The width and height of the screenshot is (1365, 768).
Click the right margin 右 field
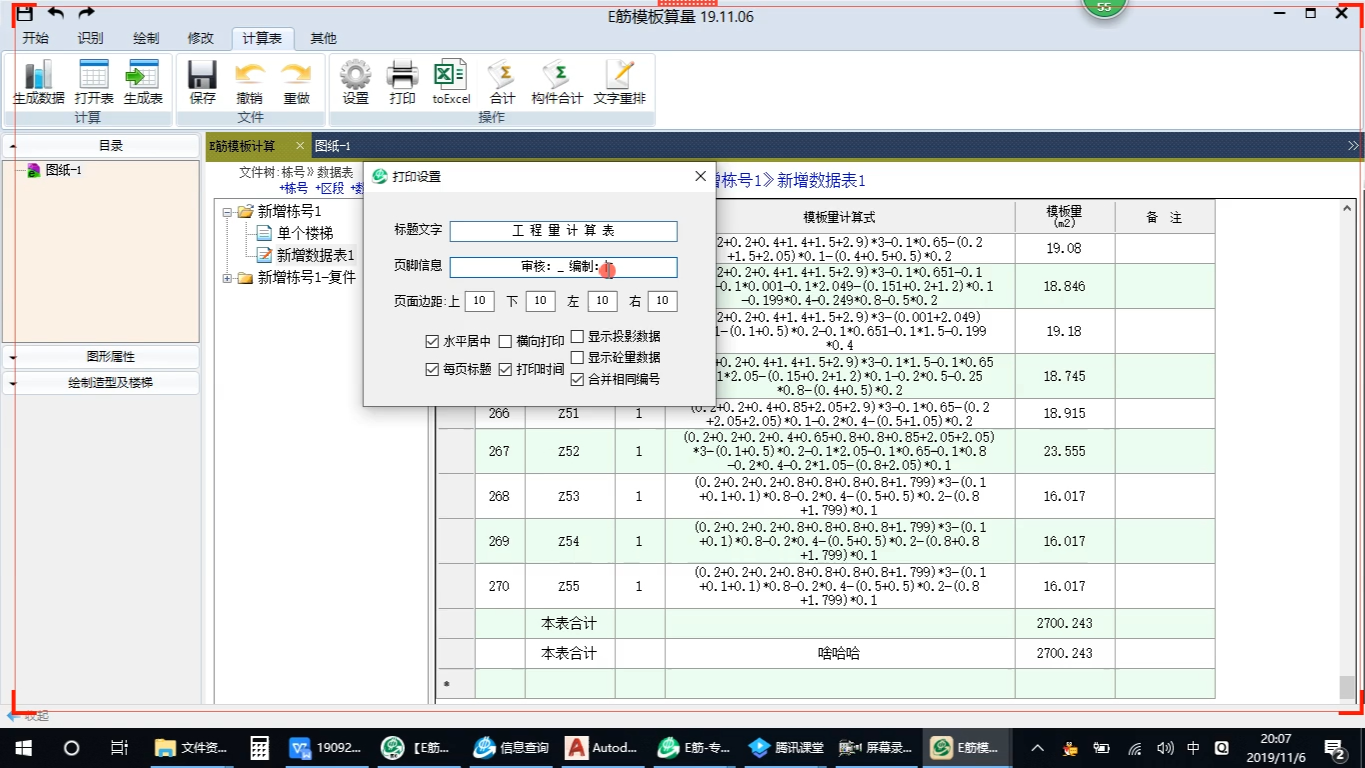(662, 301)
